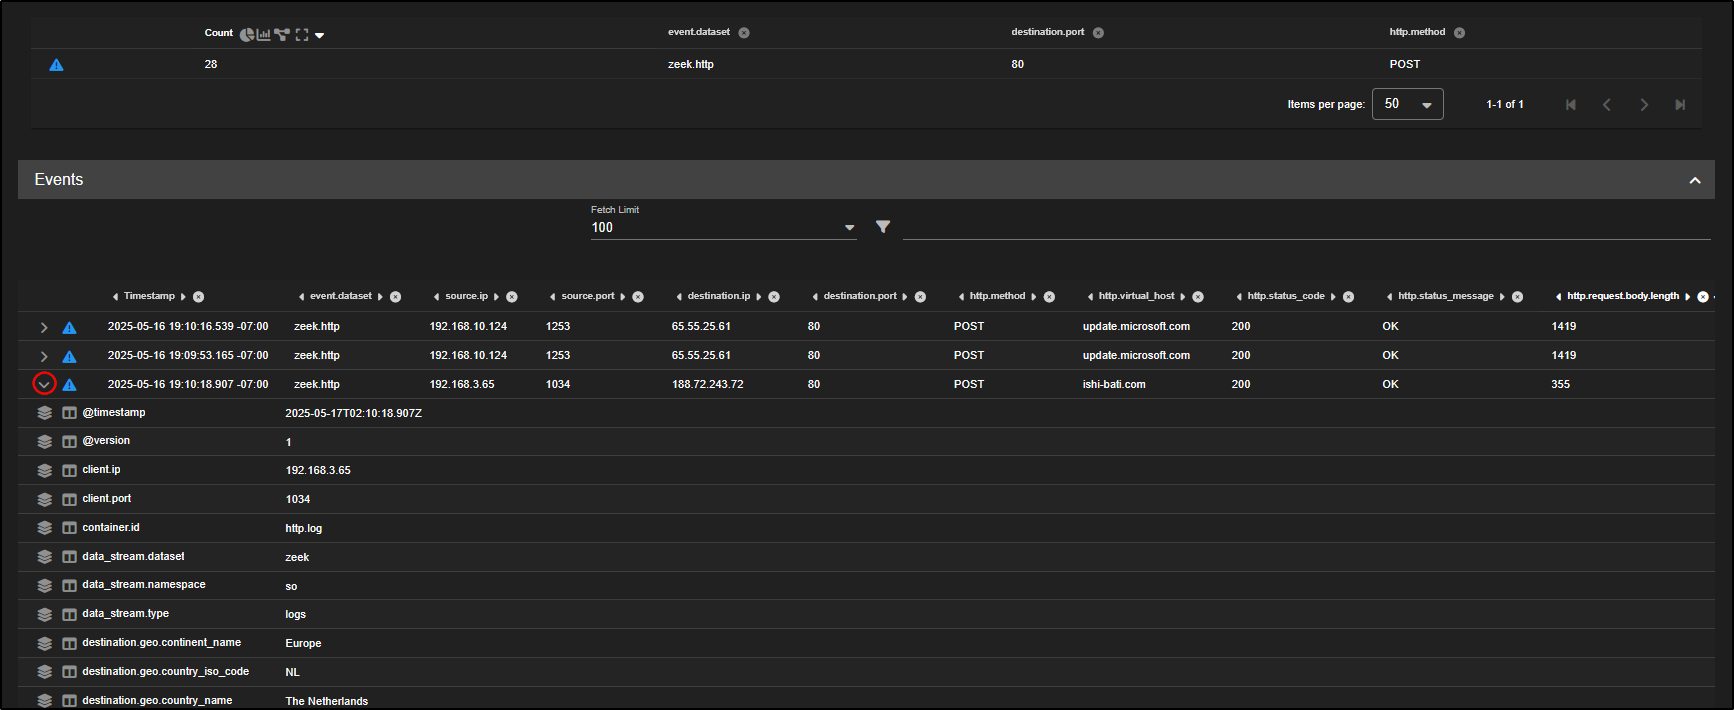Collapse the expanded 192.168.3.65 event row
Viewport: 1734px width, 710px height.
44,384
